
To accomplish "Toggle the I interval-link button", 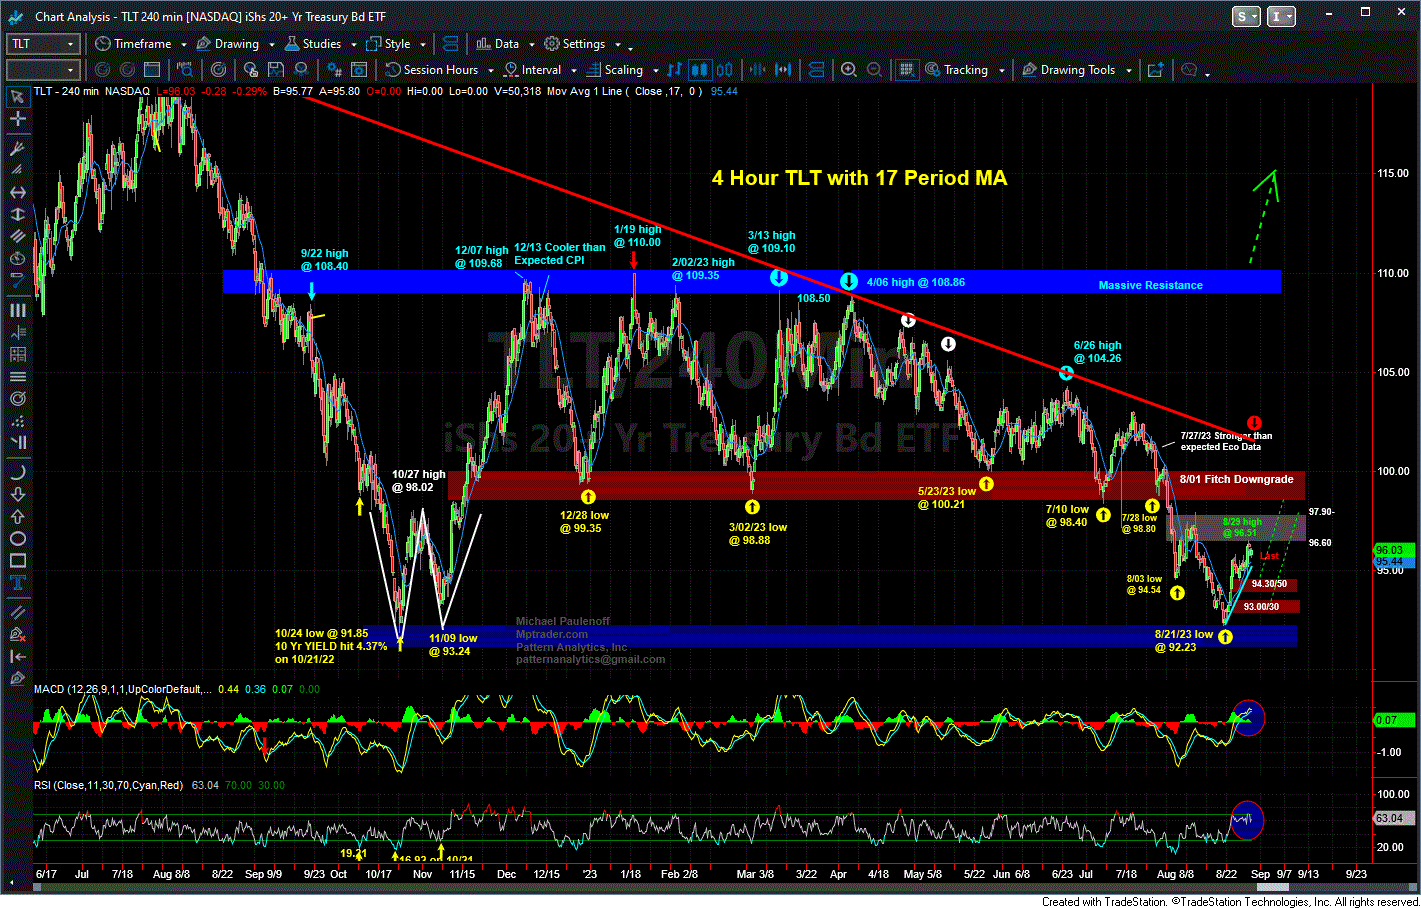I will click(1280, 16).
